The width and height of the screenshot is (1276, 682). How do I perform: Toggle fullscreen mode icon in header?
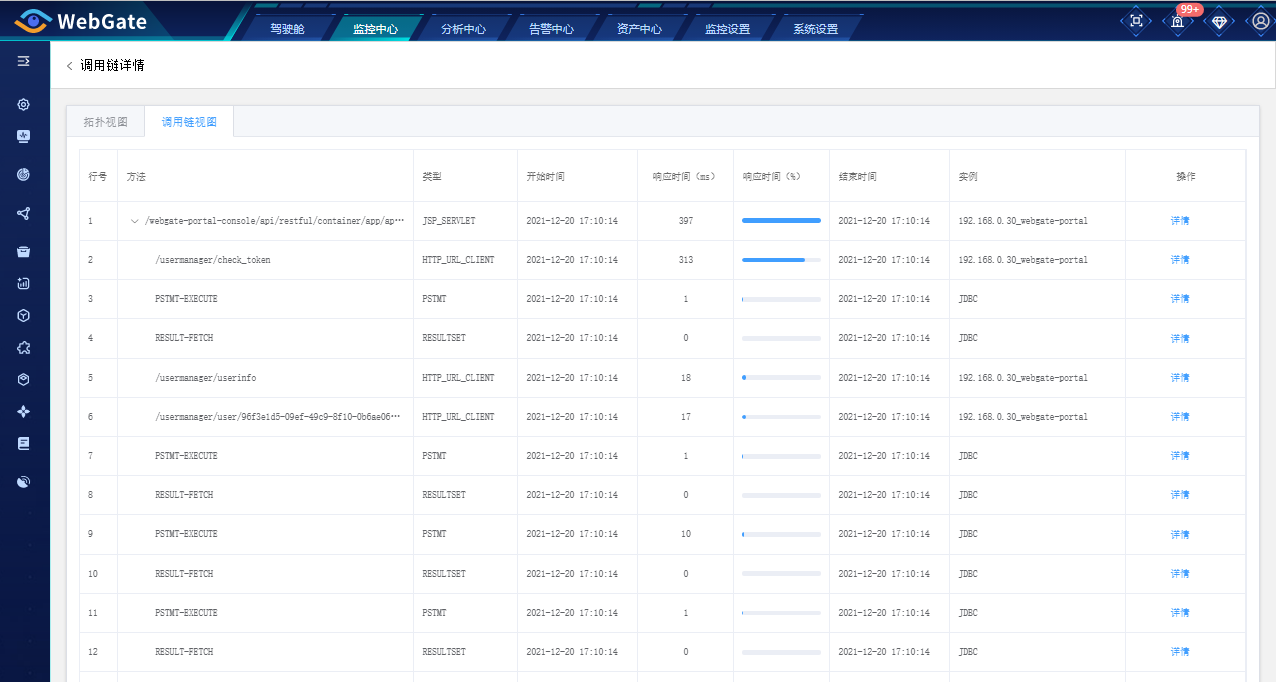coord(1136,21)
